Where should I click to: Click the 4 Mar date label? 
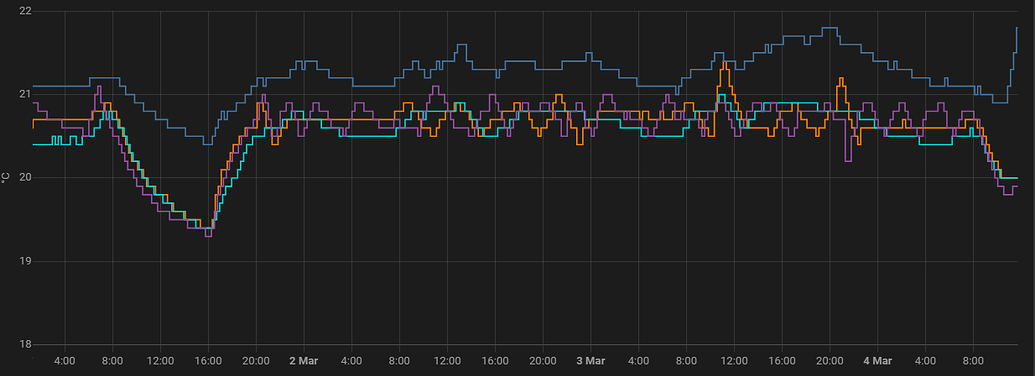click(878, 361)
